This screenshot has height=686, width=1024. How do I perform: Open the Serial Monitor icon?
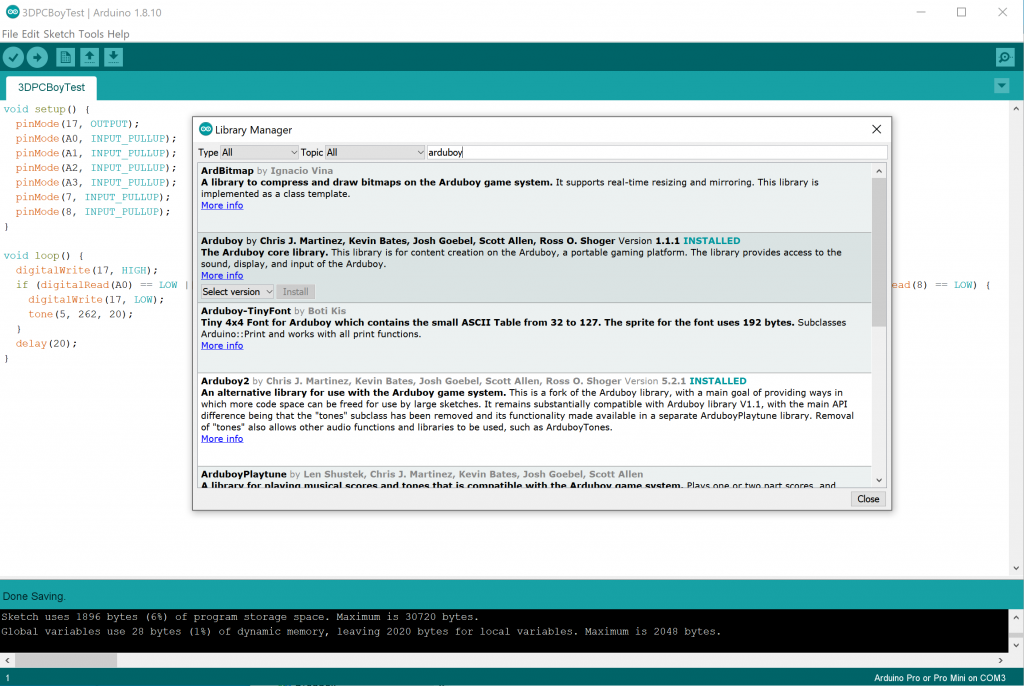1004,57
